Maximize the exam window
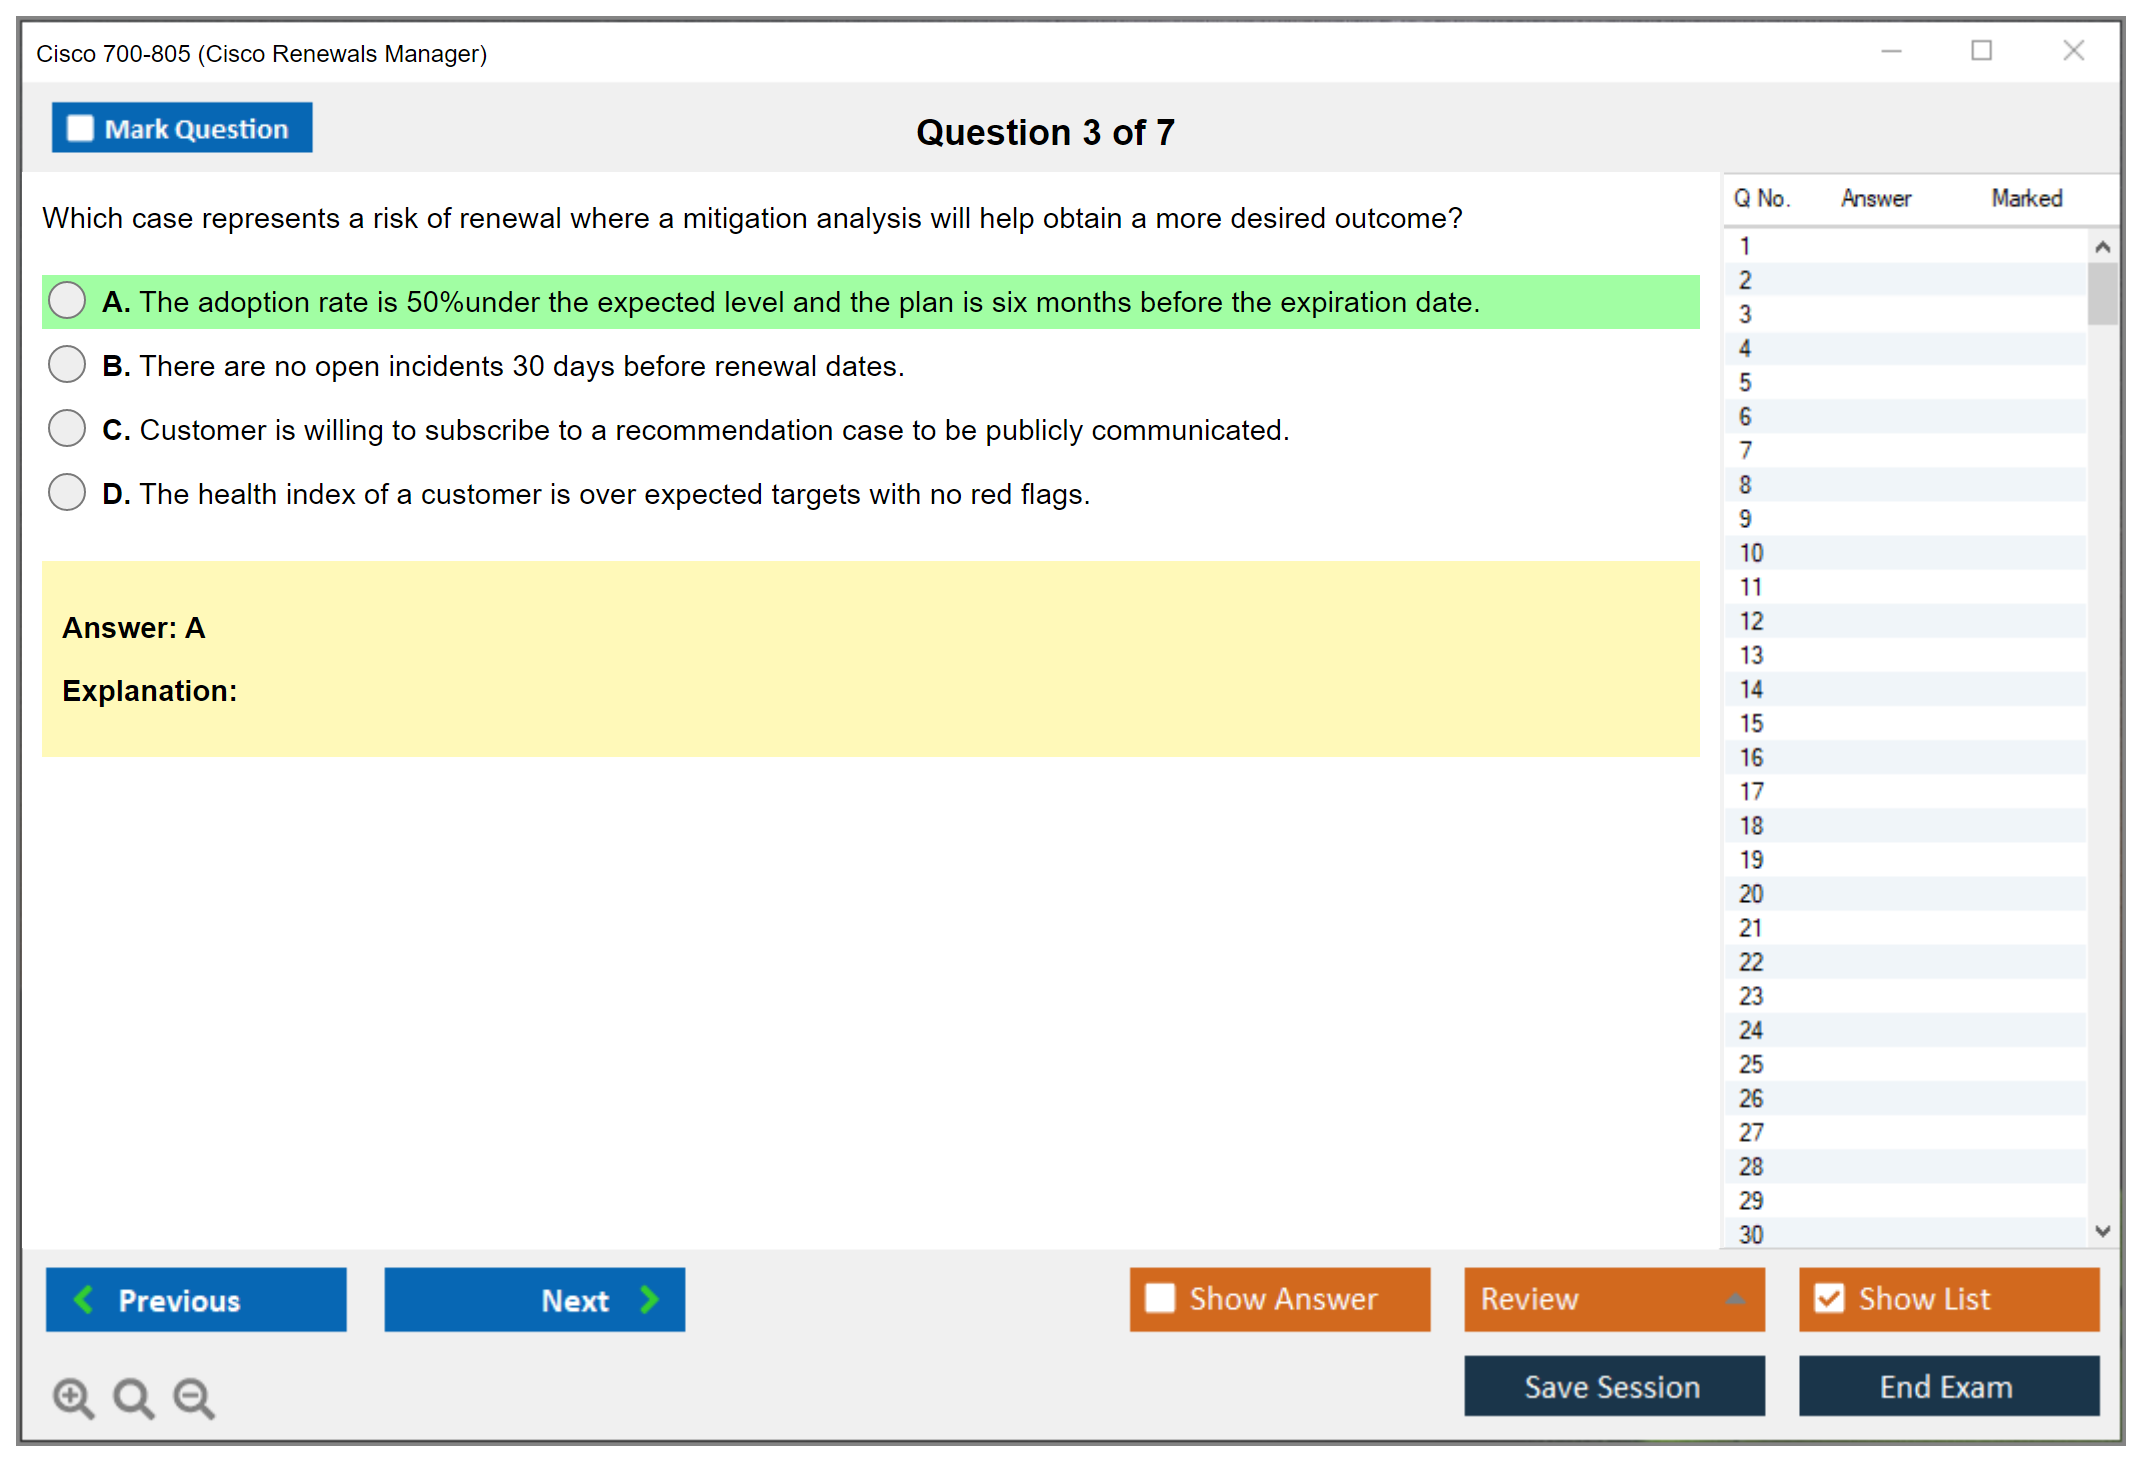The height and width of the screenshot is (1470, 2150). coord(1981,51)
